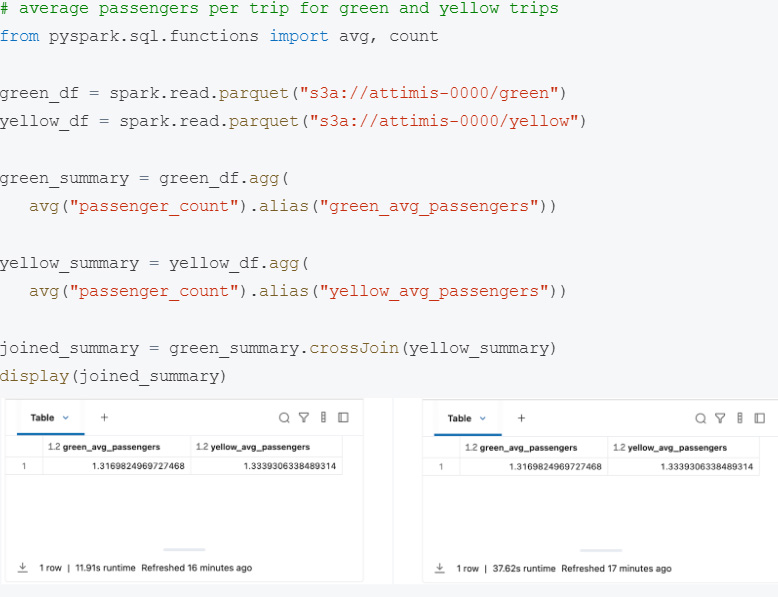Click the search icon in the right results table
Screen dimensions: 778x597
(701, 418)
